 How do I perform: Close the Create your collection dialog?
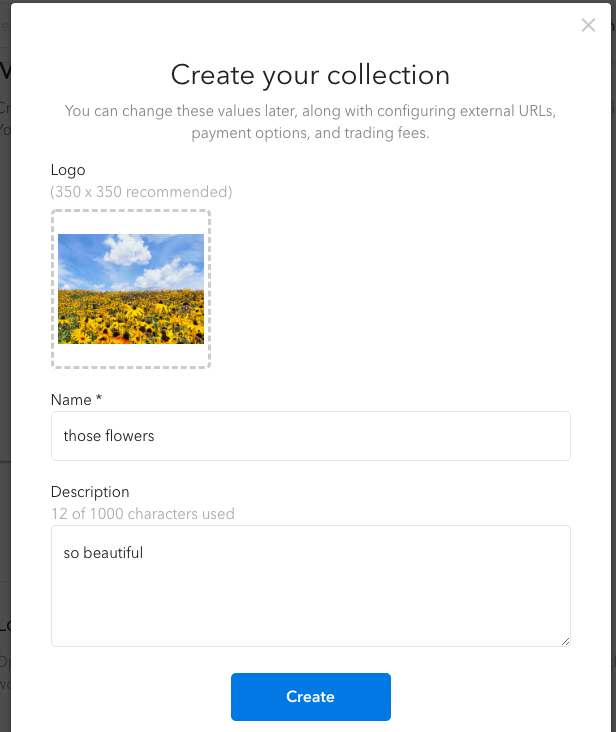(588, 25)
